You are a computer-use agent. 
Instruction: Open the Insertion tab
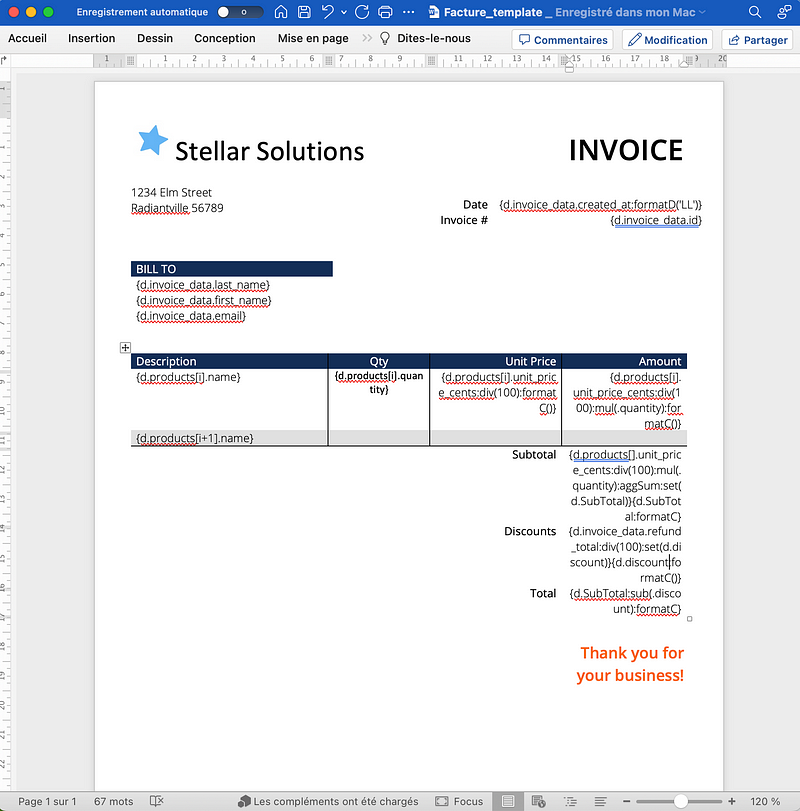pos(92,38)
